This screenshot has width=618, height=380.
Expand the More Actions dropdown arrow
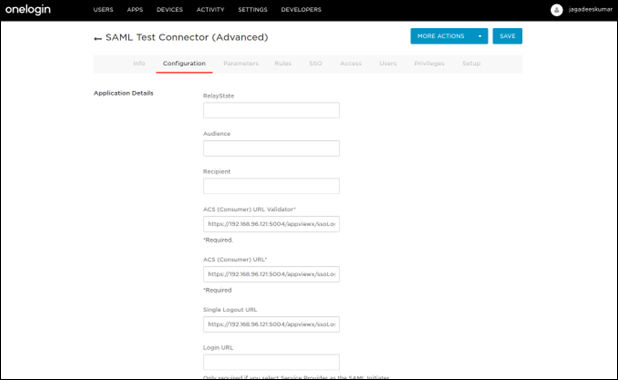[x=480, y=36]
